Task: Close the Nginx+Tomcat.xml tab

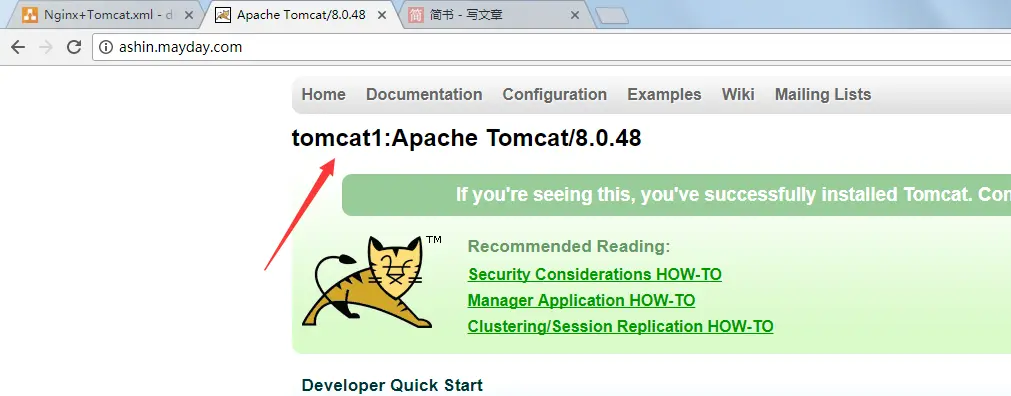Action: click(189, 15)
